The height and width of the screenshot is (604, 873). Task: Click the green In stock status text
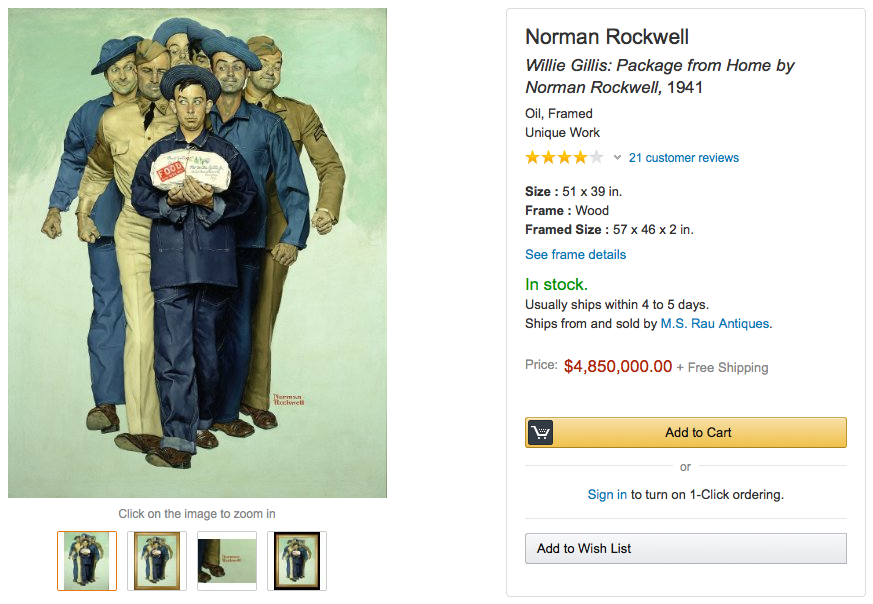pos(556,285)
